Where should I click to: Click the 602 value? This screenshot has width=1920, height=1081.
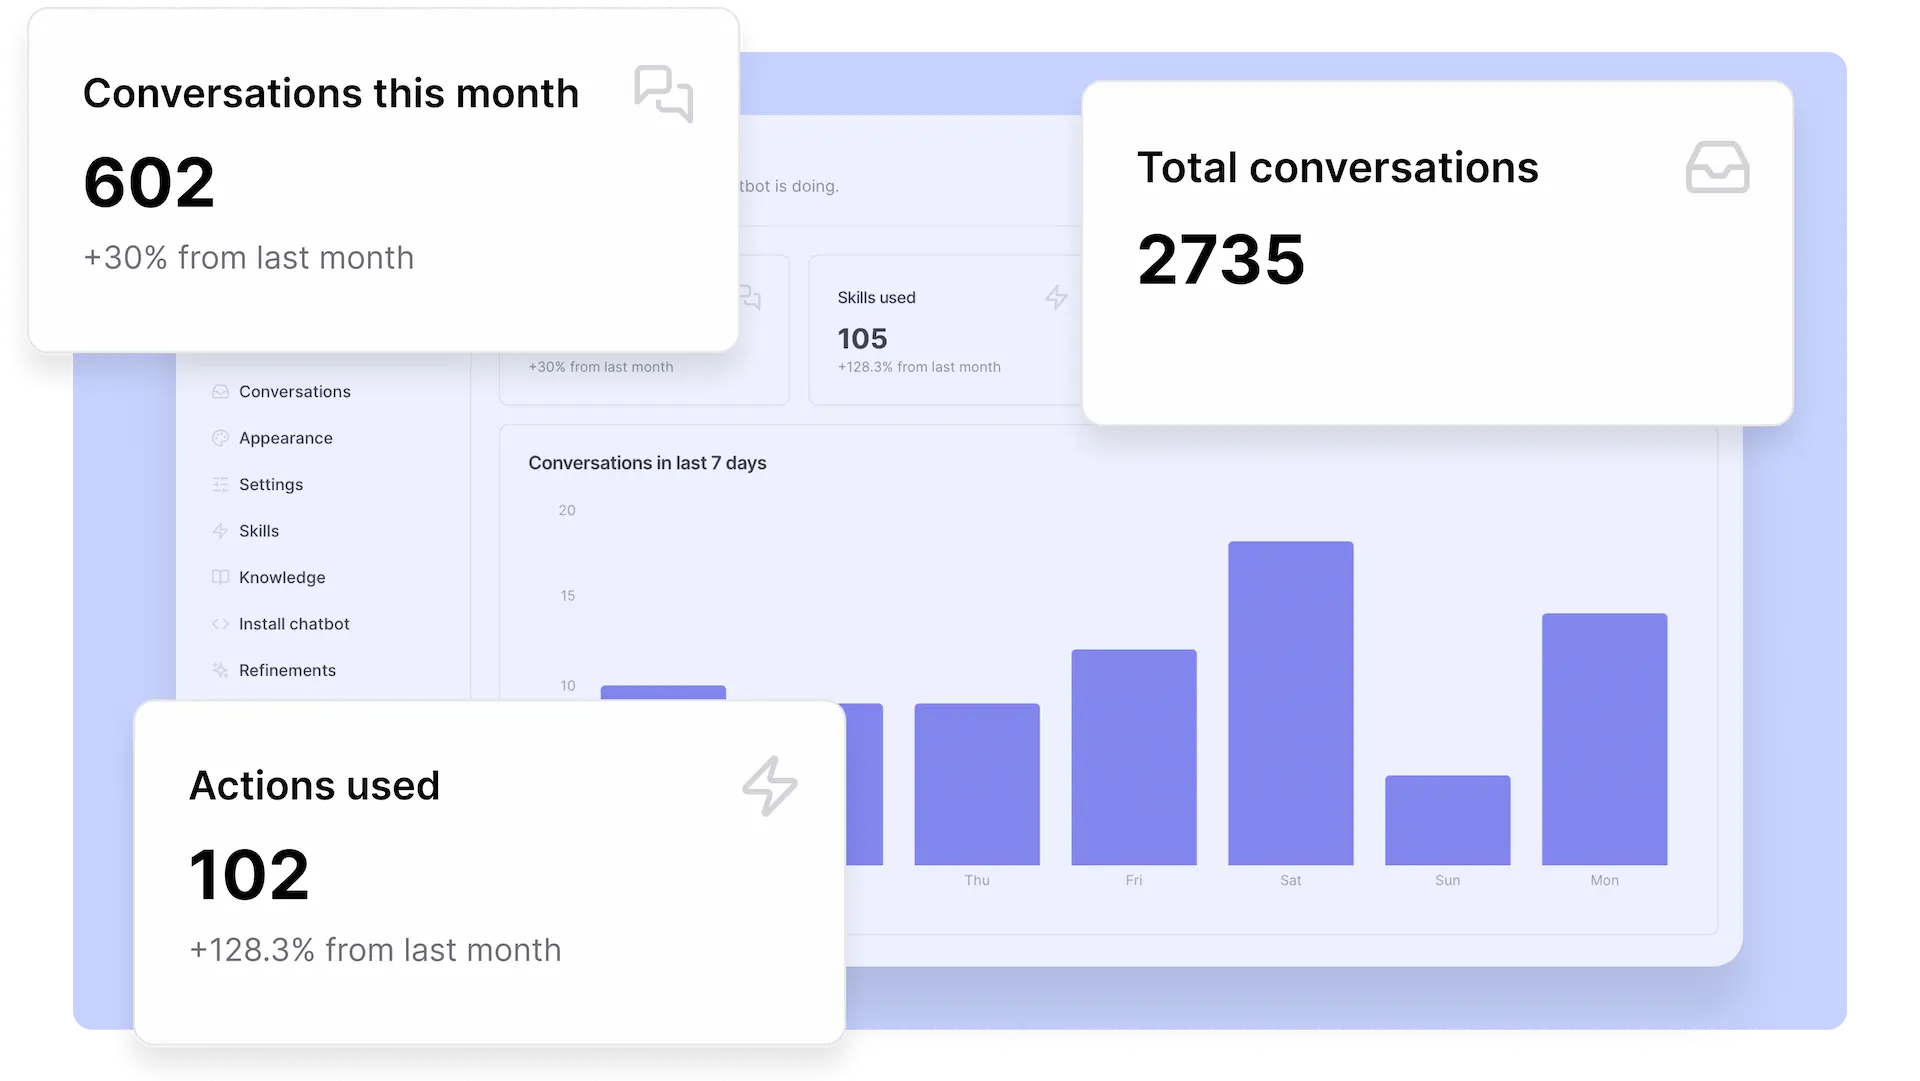click(x=149, y=182)
